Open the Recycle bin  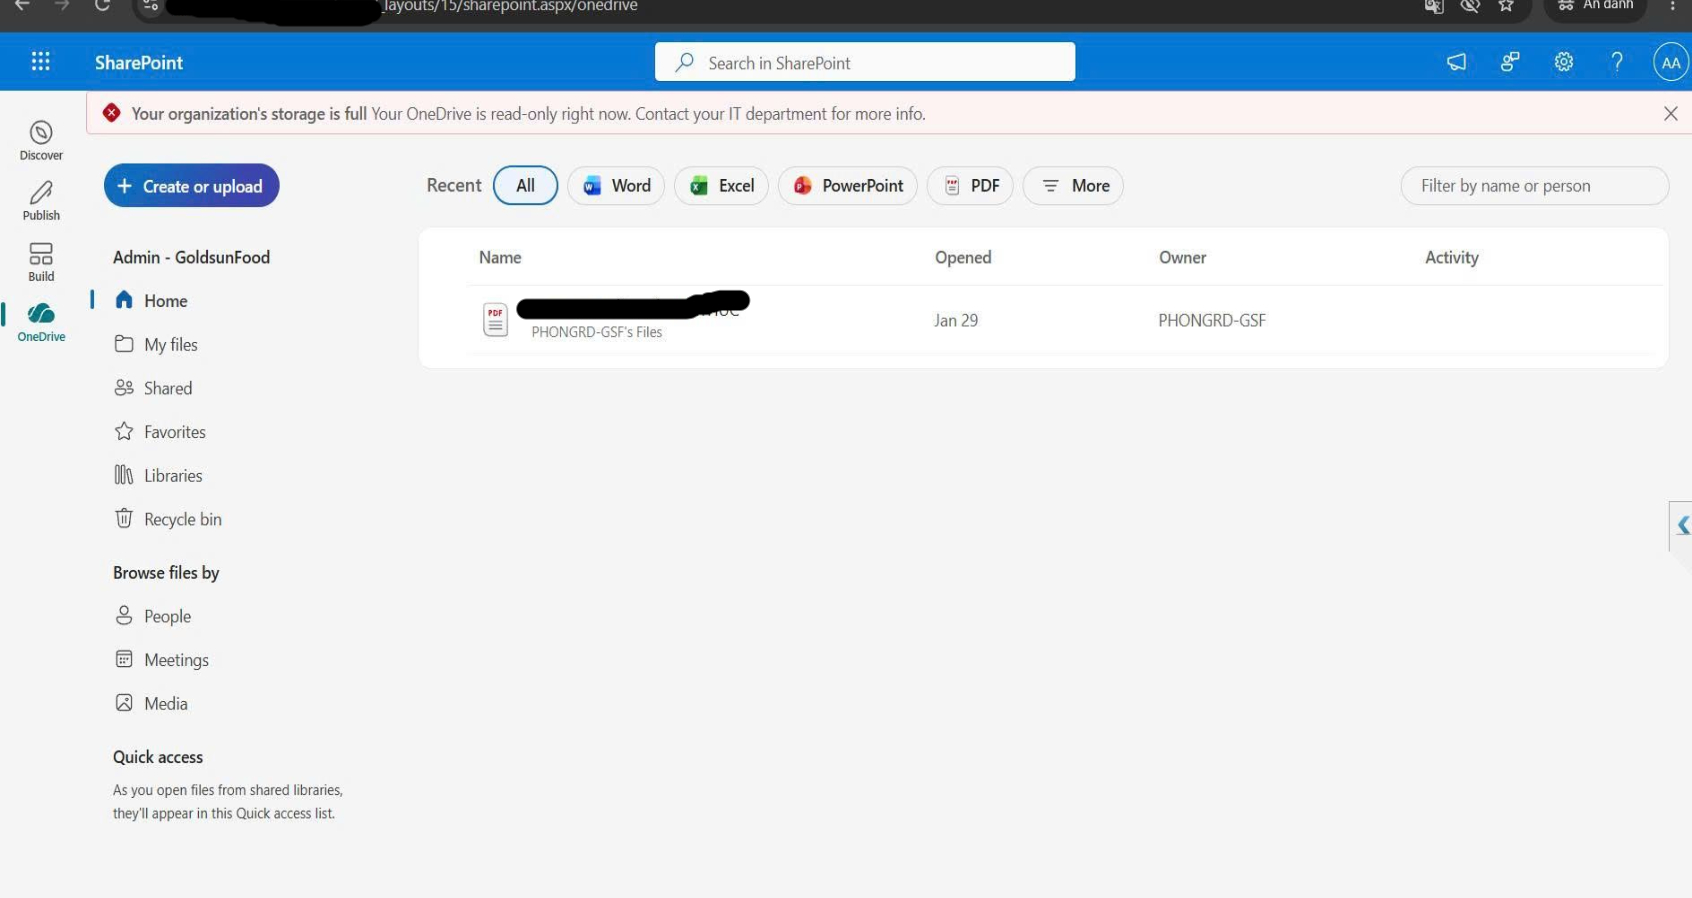click(182, 519)
